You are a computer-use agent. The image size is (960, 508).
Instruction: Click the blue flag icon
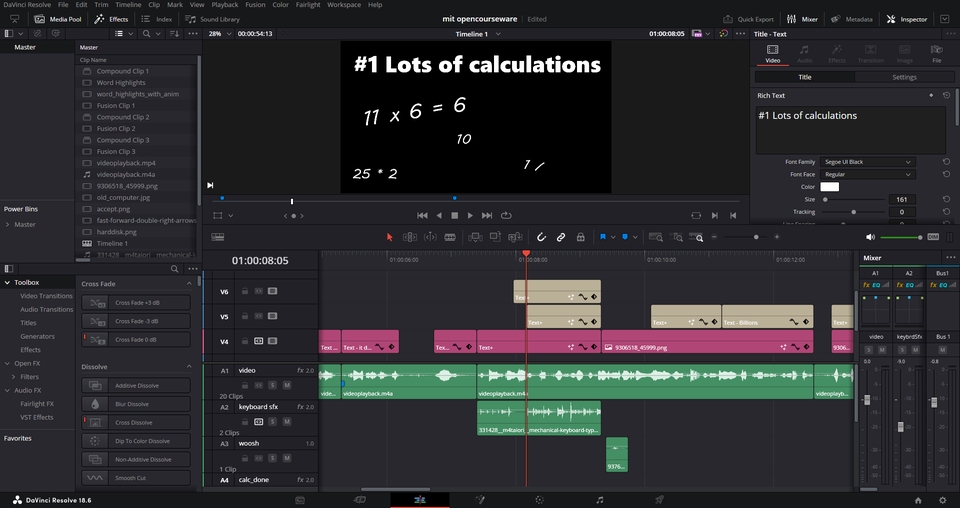(x=602, y=237)
